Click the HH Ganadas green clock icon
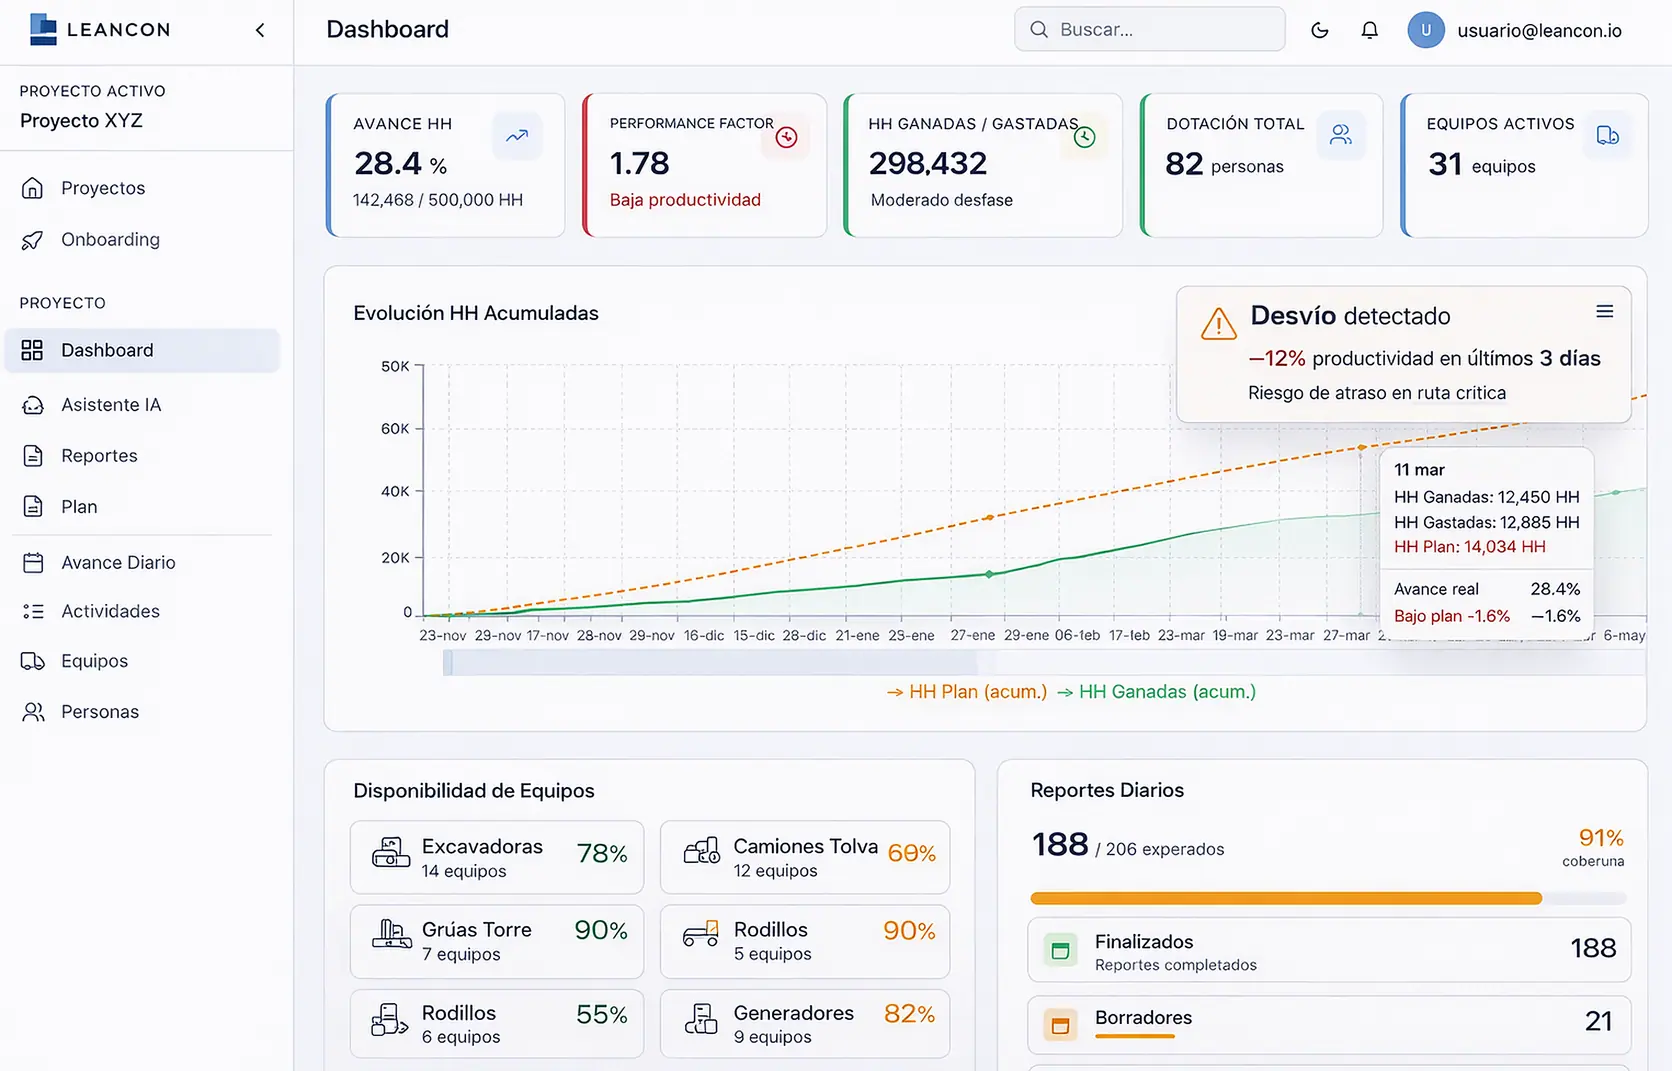Screen dimensions: 1672x1071 (1085, 137)
